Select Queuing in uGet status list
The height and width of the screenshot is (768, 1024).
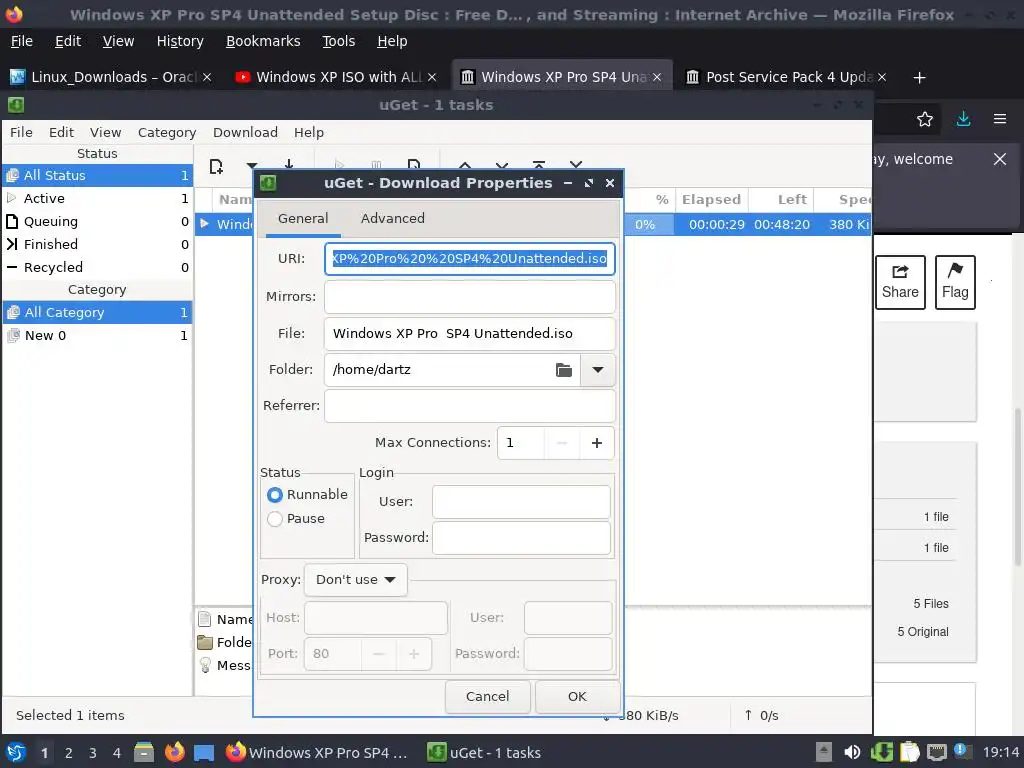(97, 221)
